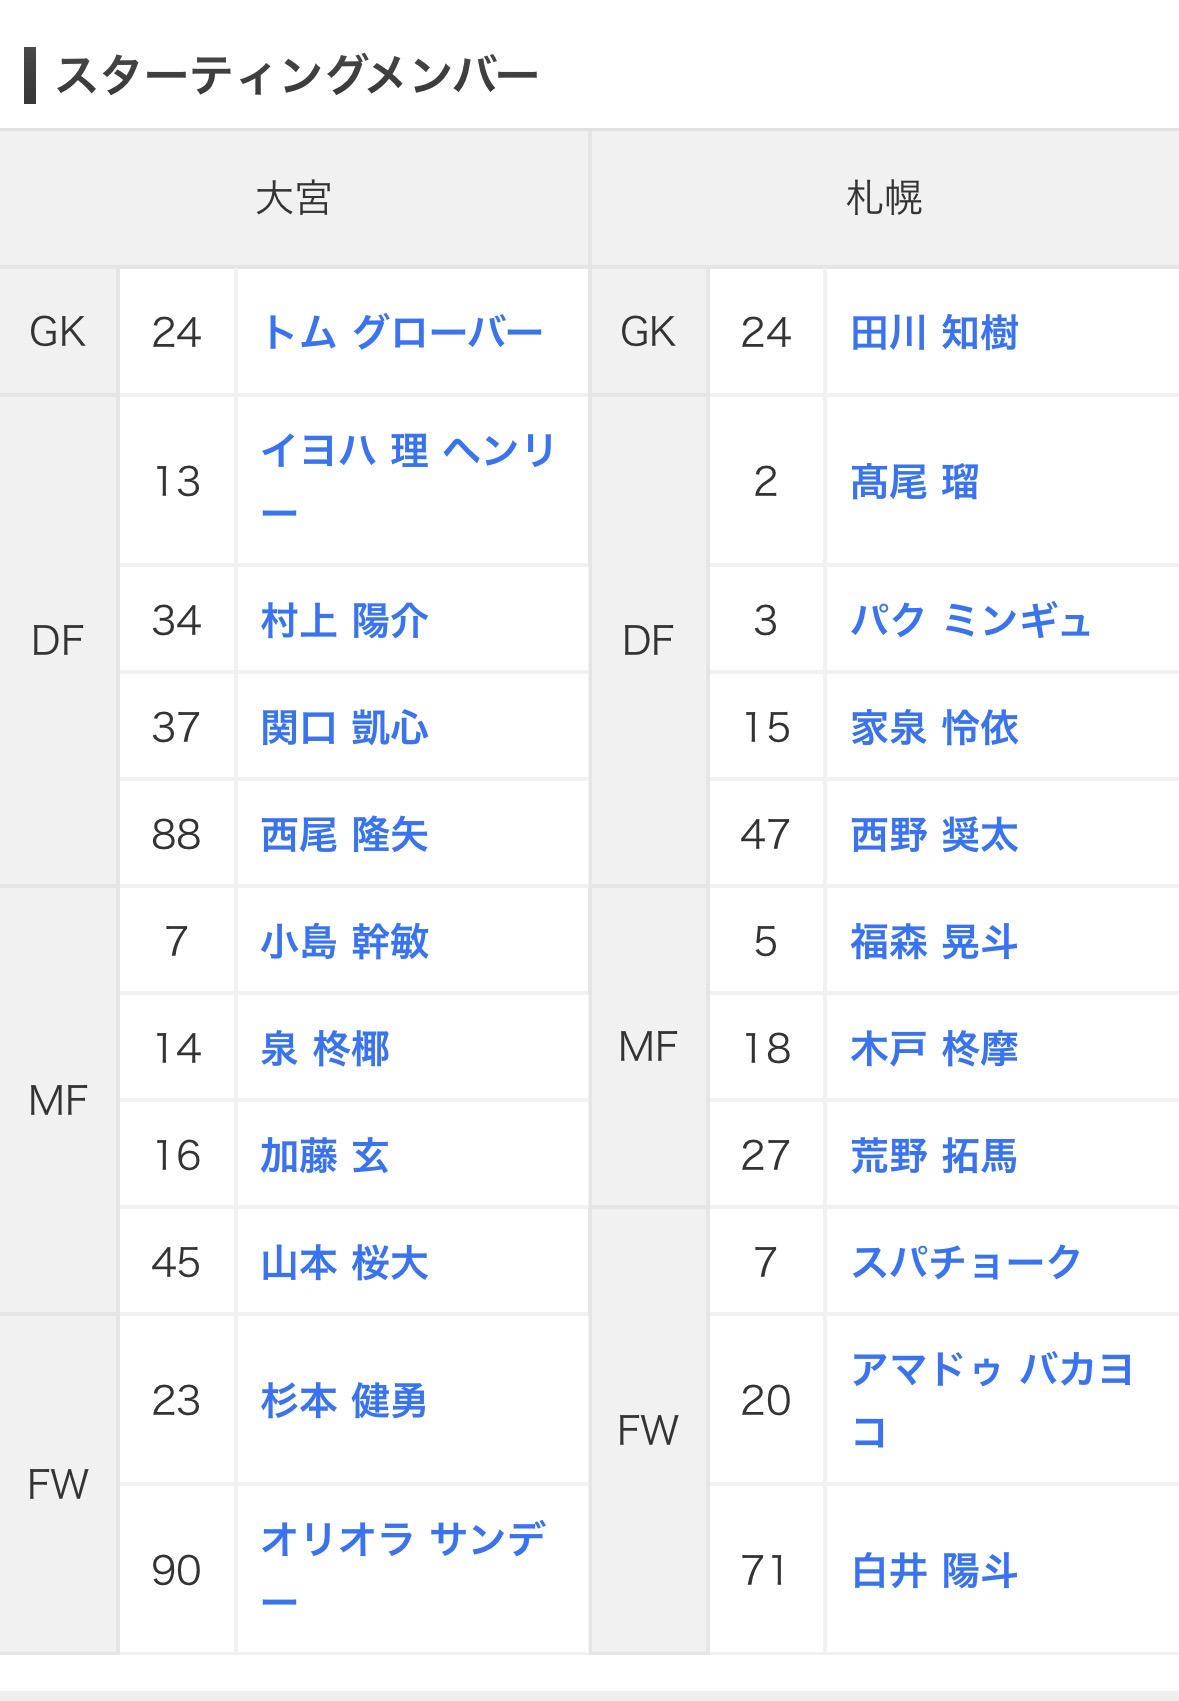This screenshot has height=1701, width=1179.
Task: Open 福森 晃斗 profile link
Action: [934, 942]
